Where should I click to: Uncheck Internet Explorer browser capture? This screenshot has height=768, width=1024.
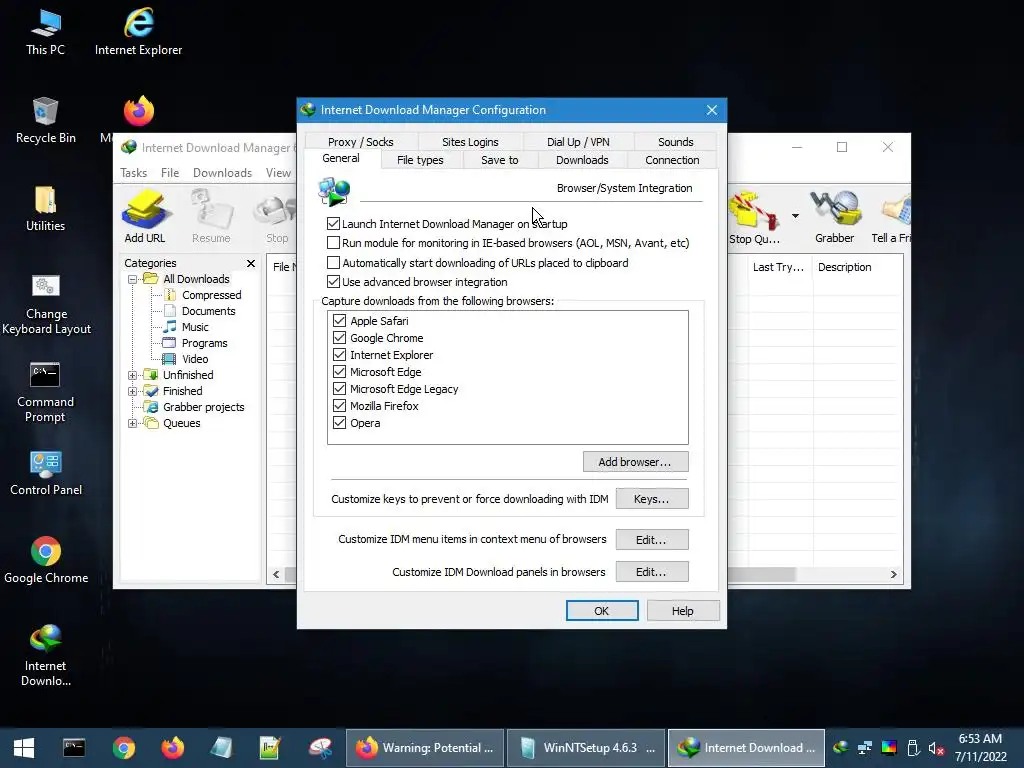[339, 355]
